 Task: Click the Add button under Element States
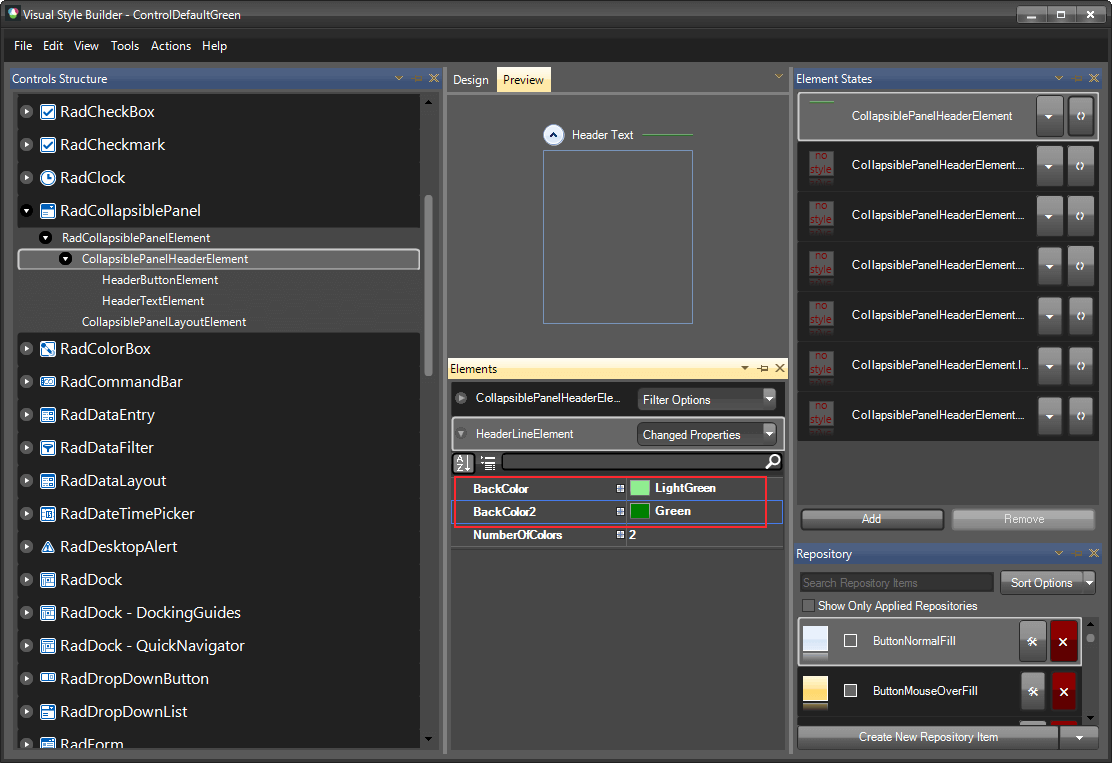pyautogui.click(x=870, y=519)
